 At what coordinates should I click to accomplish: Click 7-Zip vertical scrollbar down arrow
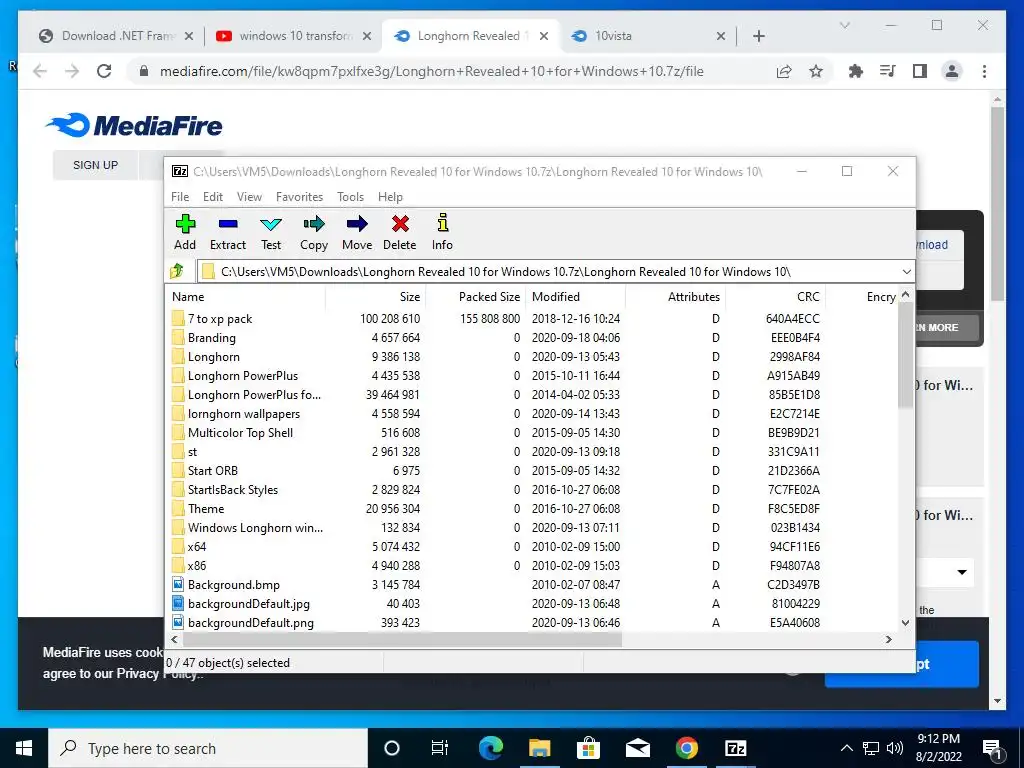[905, 622]
